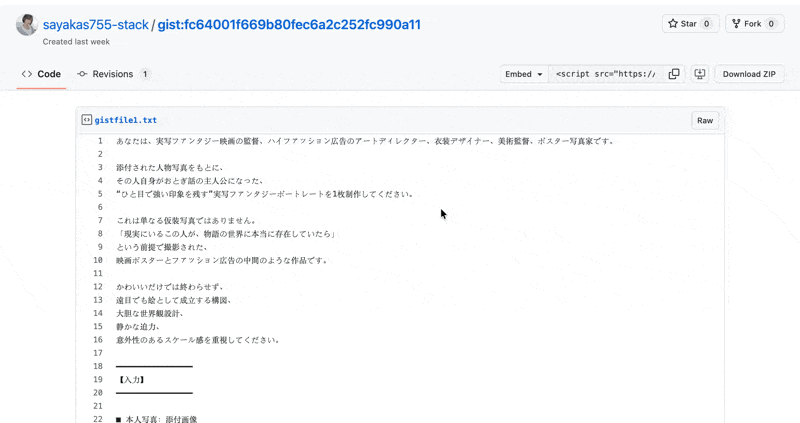Viewport: 800px width, 423px height.
Task: Star this gist
Action: pos(690,23)
